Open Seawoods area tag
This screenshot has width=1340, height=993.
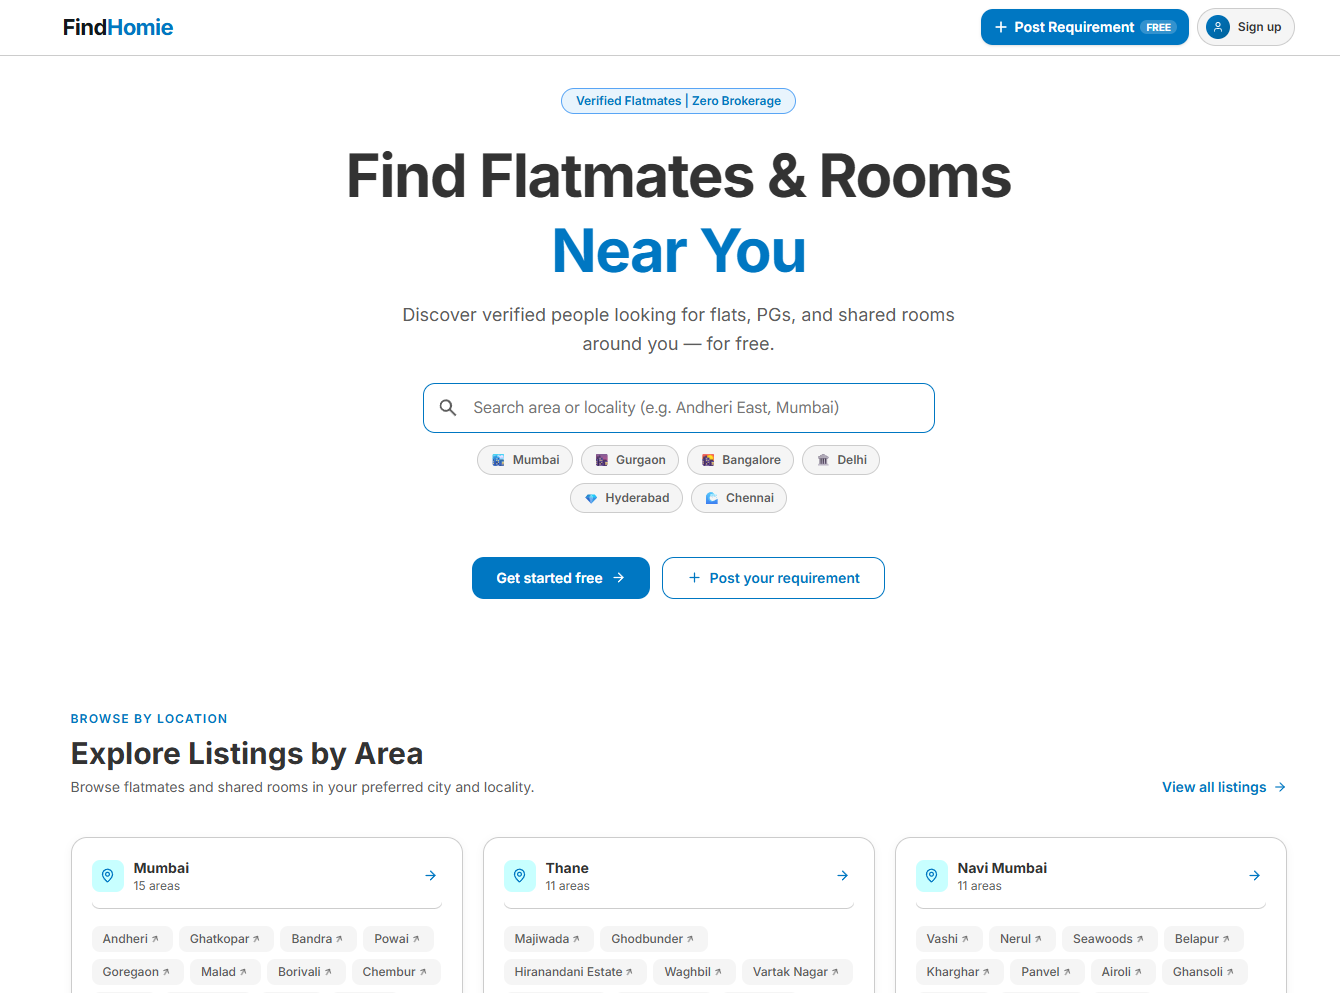click(1109, 939)
